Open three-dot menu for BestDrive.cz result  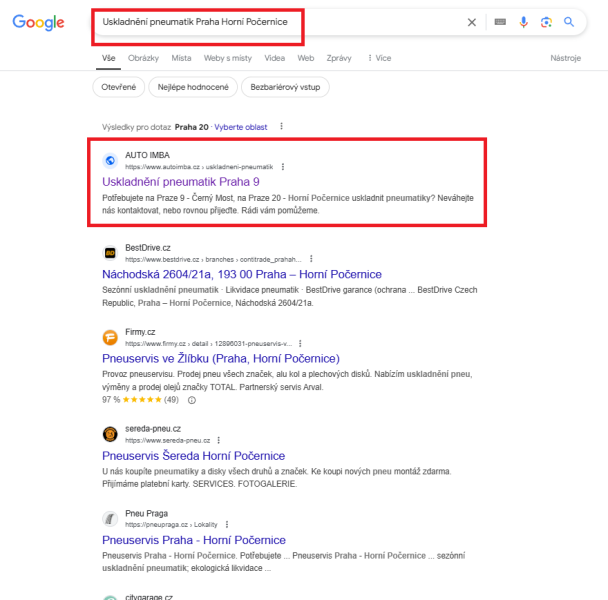coord(311,259)
